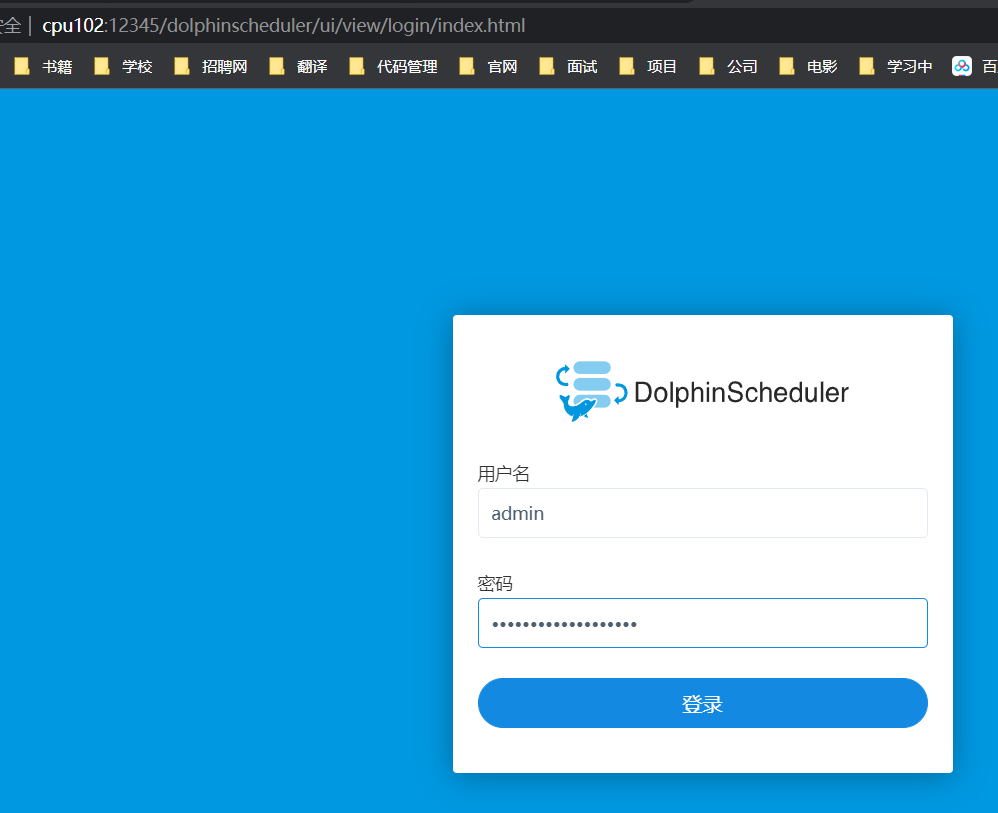Open the 项目 bookmark folder
Viewport: 998px width, 813px height.
click(648, 66)
